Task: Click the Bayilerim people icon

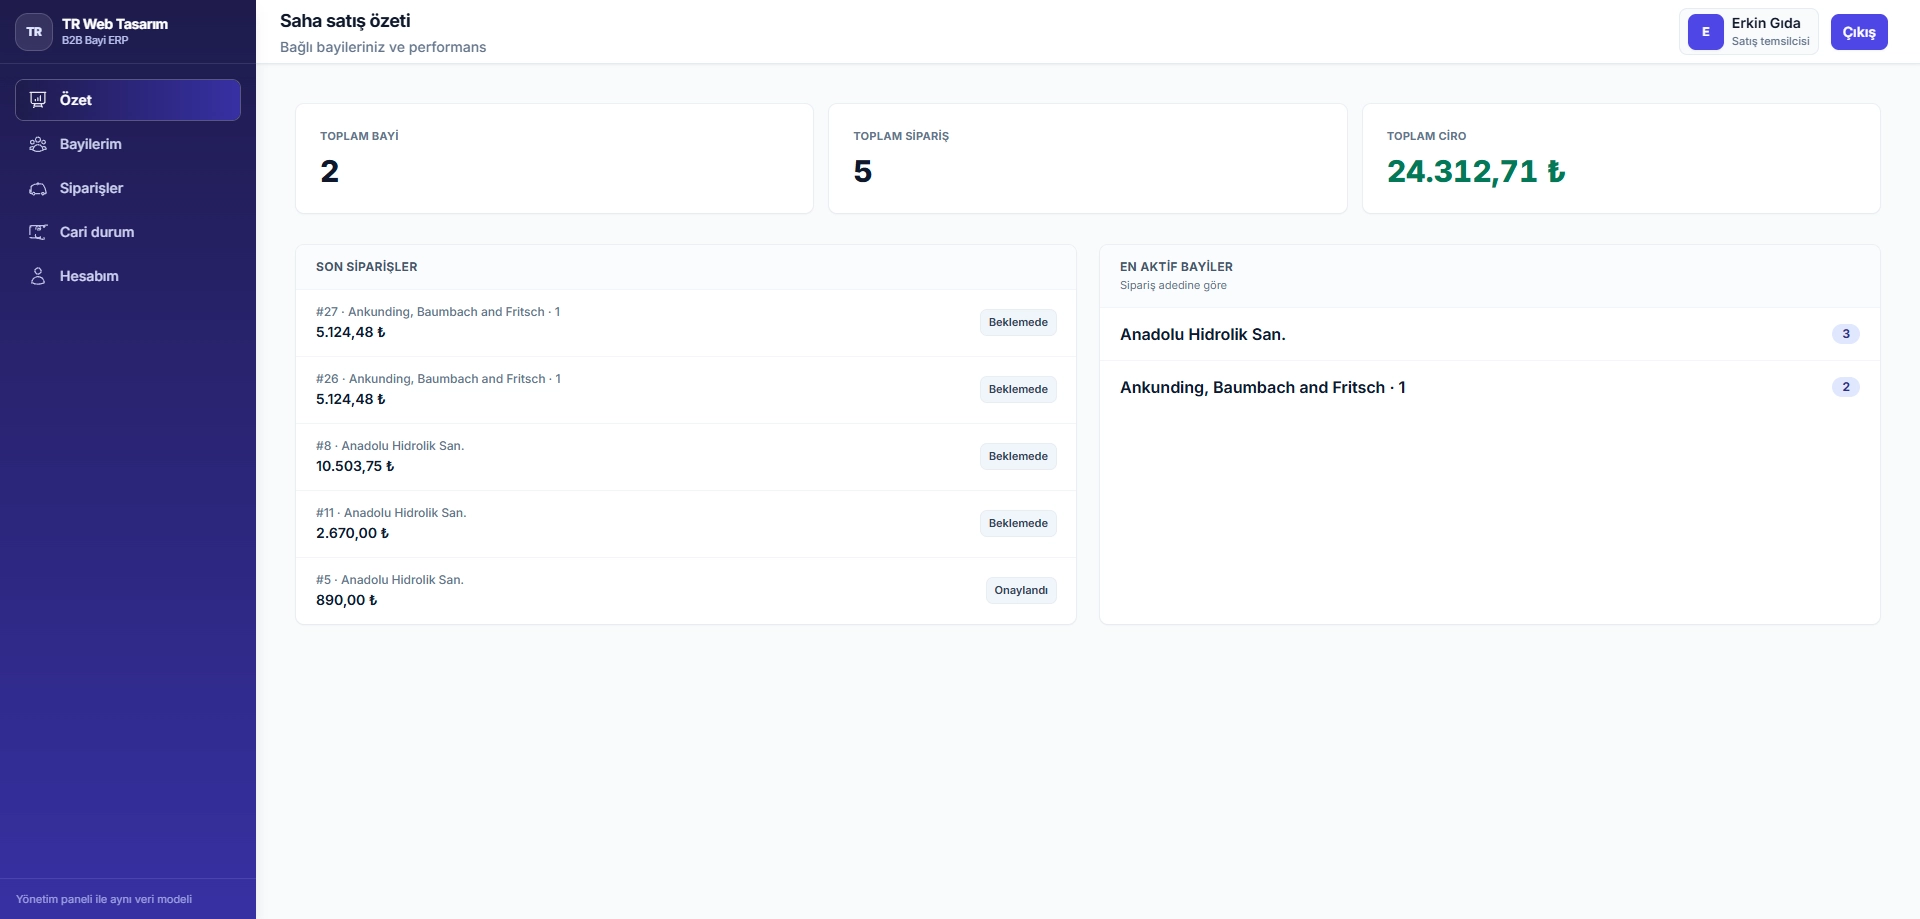Action: [38, 144]
